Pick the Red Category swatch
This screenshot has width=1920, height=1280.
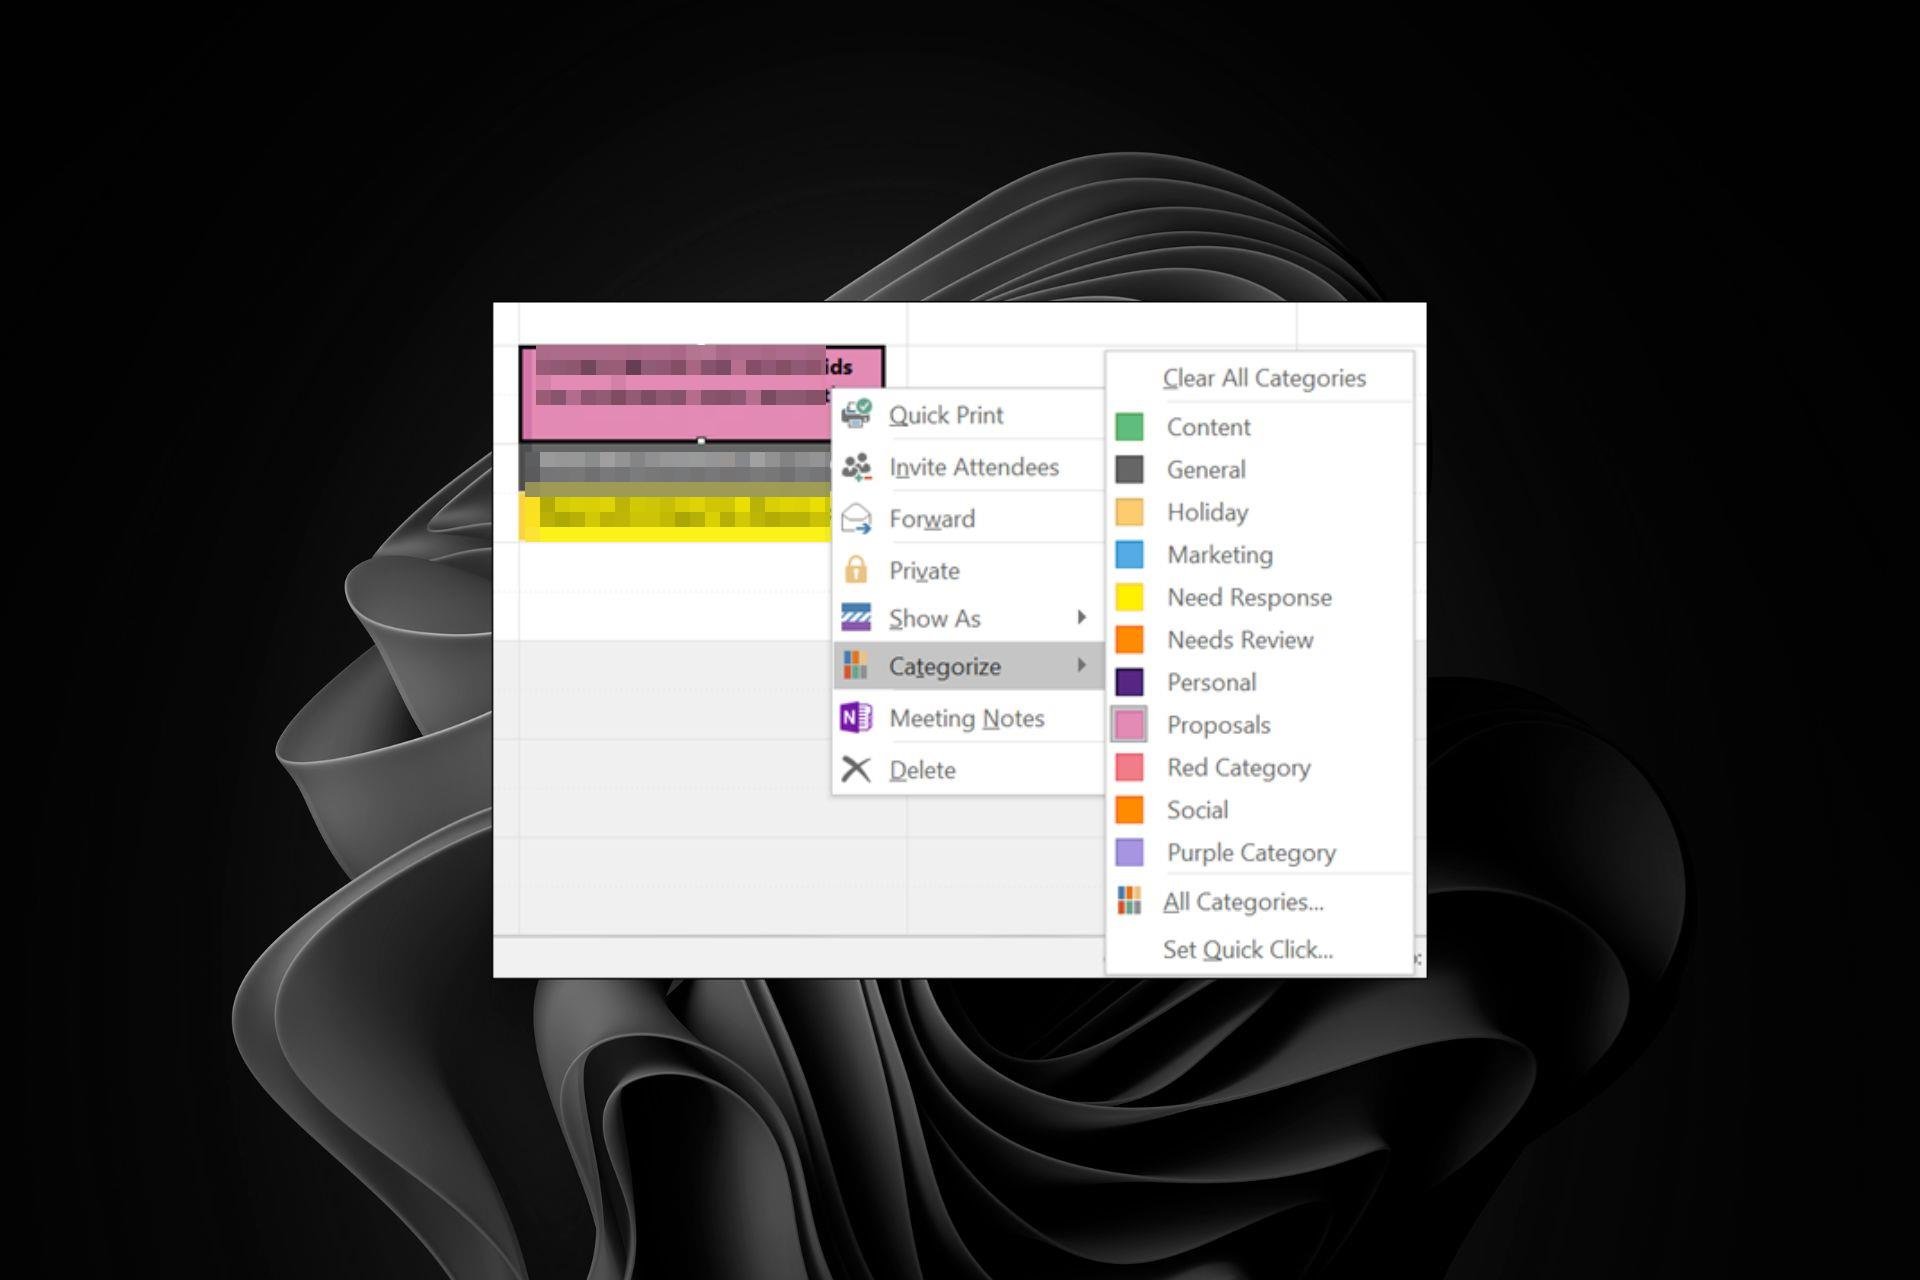[1129, 767]
